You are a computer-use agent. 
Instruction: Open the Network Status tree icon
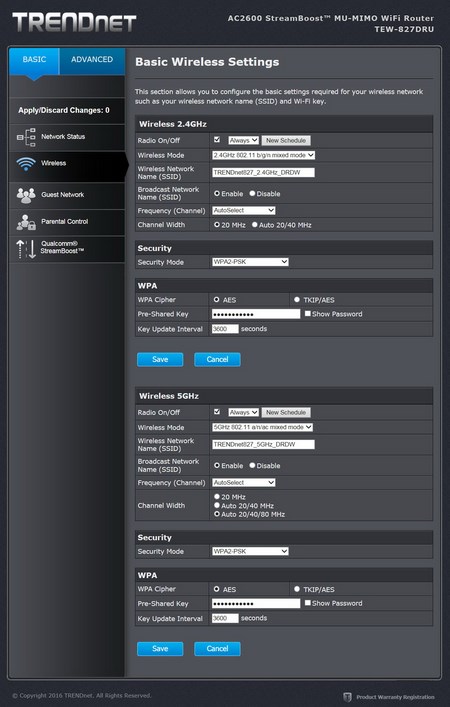coord(26,137)
